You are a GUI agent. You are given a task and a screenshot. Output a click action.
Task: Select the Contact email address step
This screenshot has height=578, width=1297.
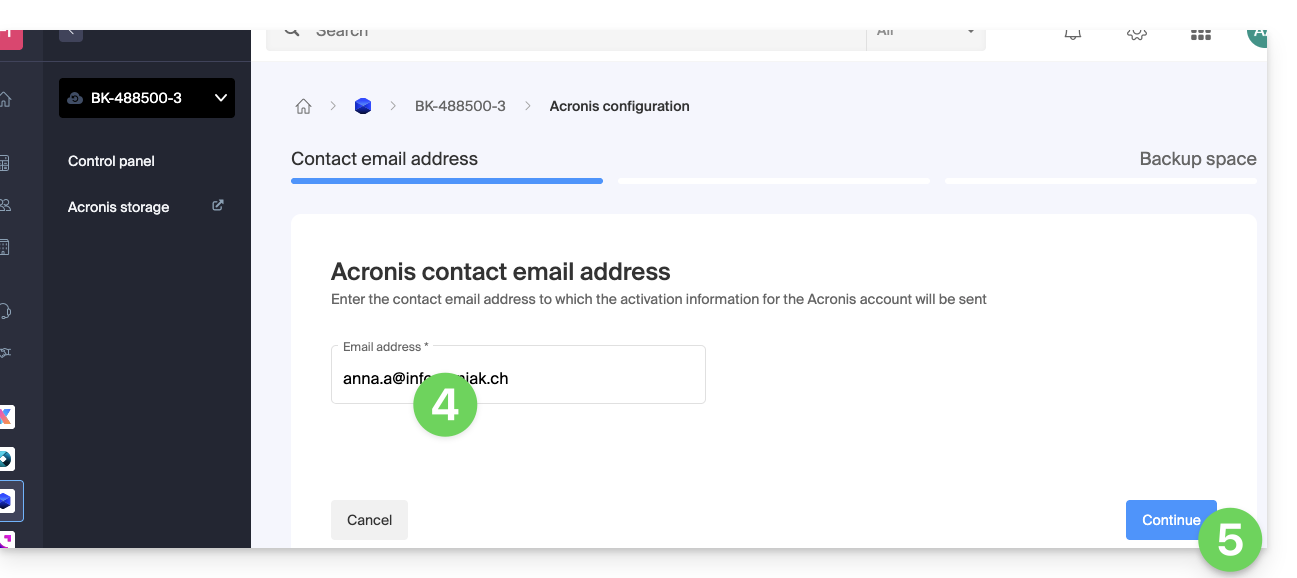(x=384, y=159)
